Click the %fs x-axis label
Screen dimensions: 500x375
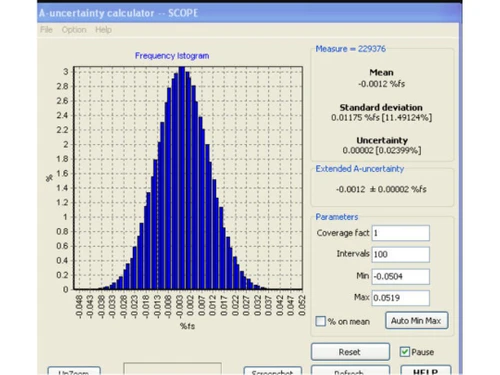pos(187,326)
